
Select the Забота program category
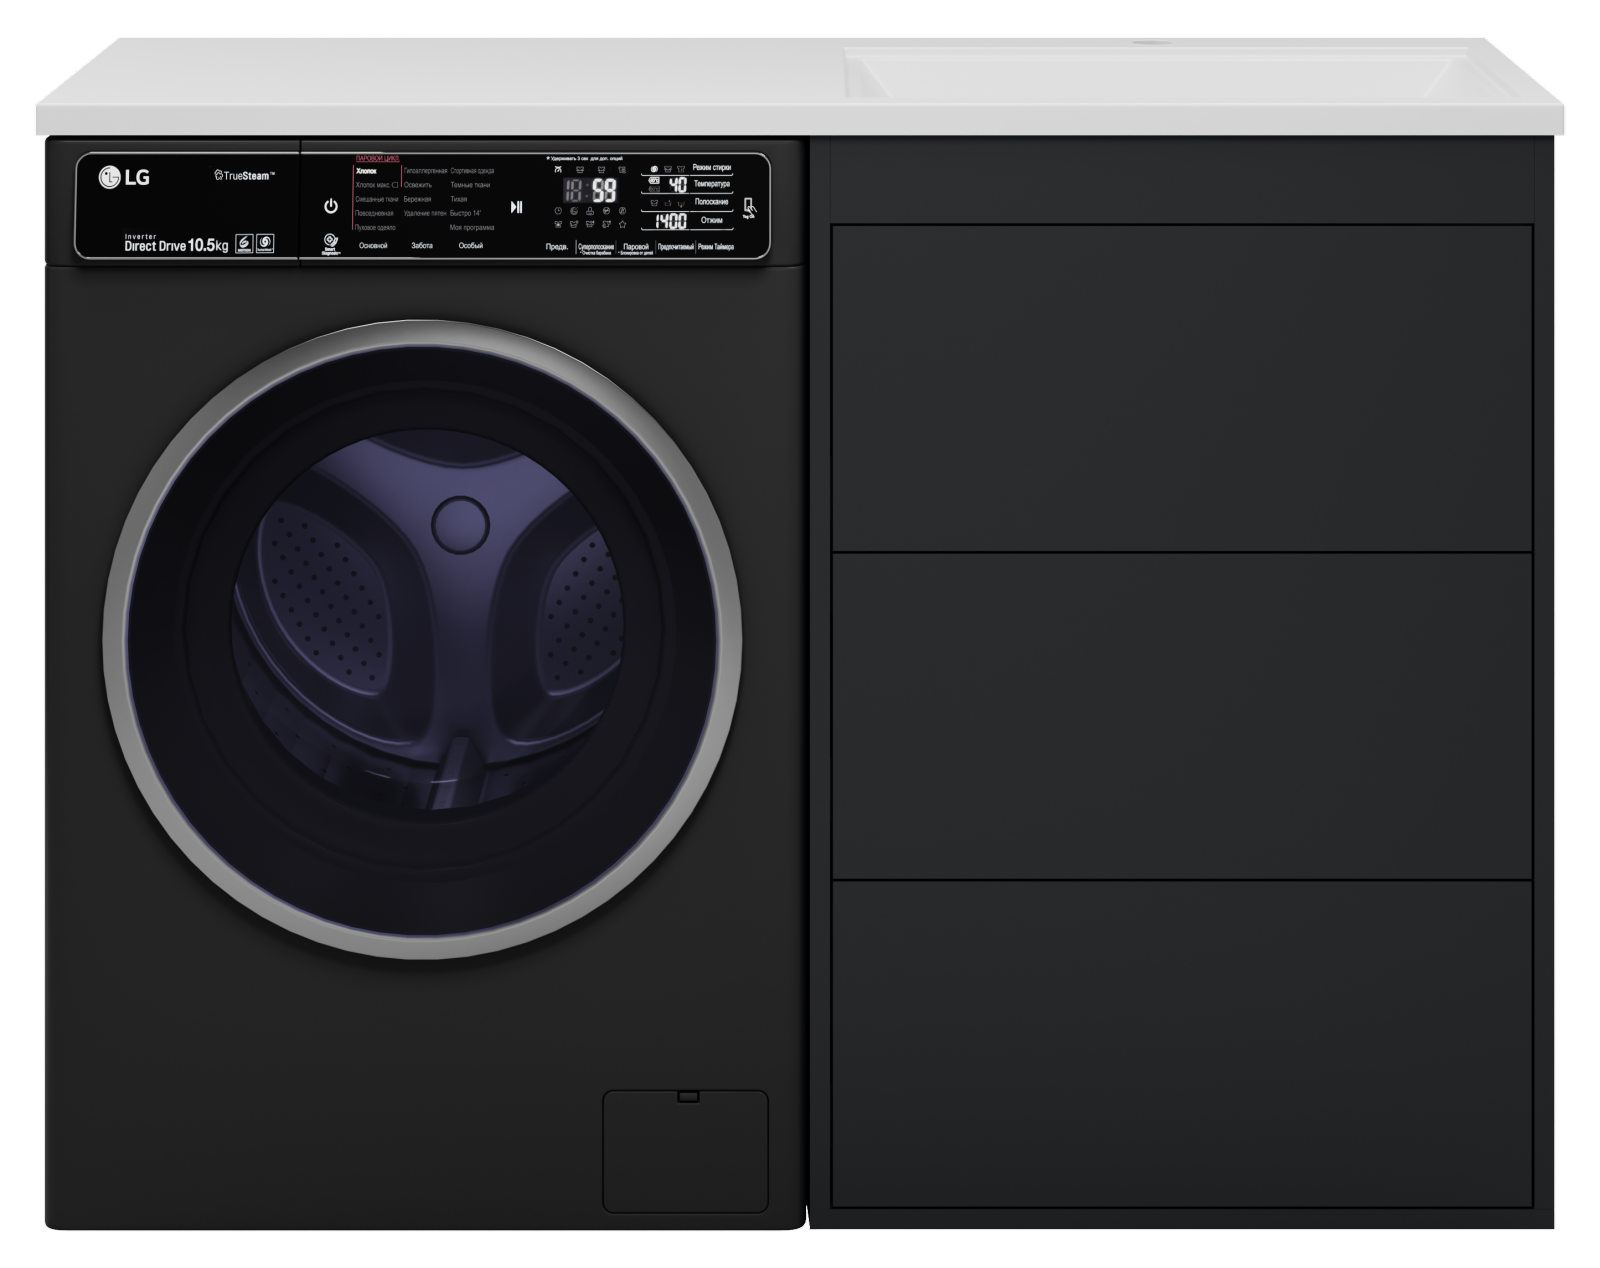[422, 246]
